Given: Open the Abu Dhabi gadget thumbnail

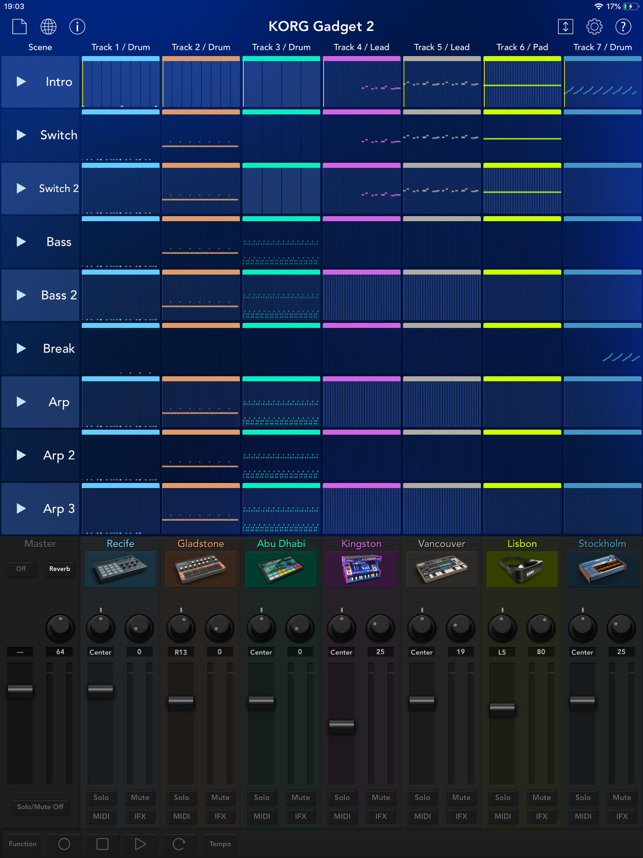Looking at the screenshot, I should 281,569.
